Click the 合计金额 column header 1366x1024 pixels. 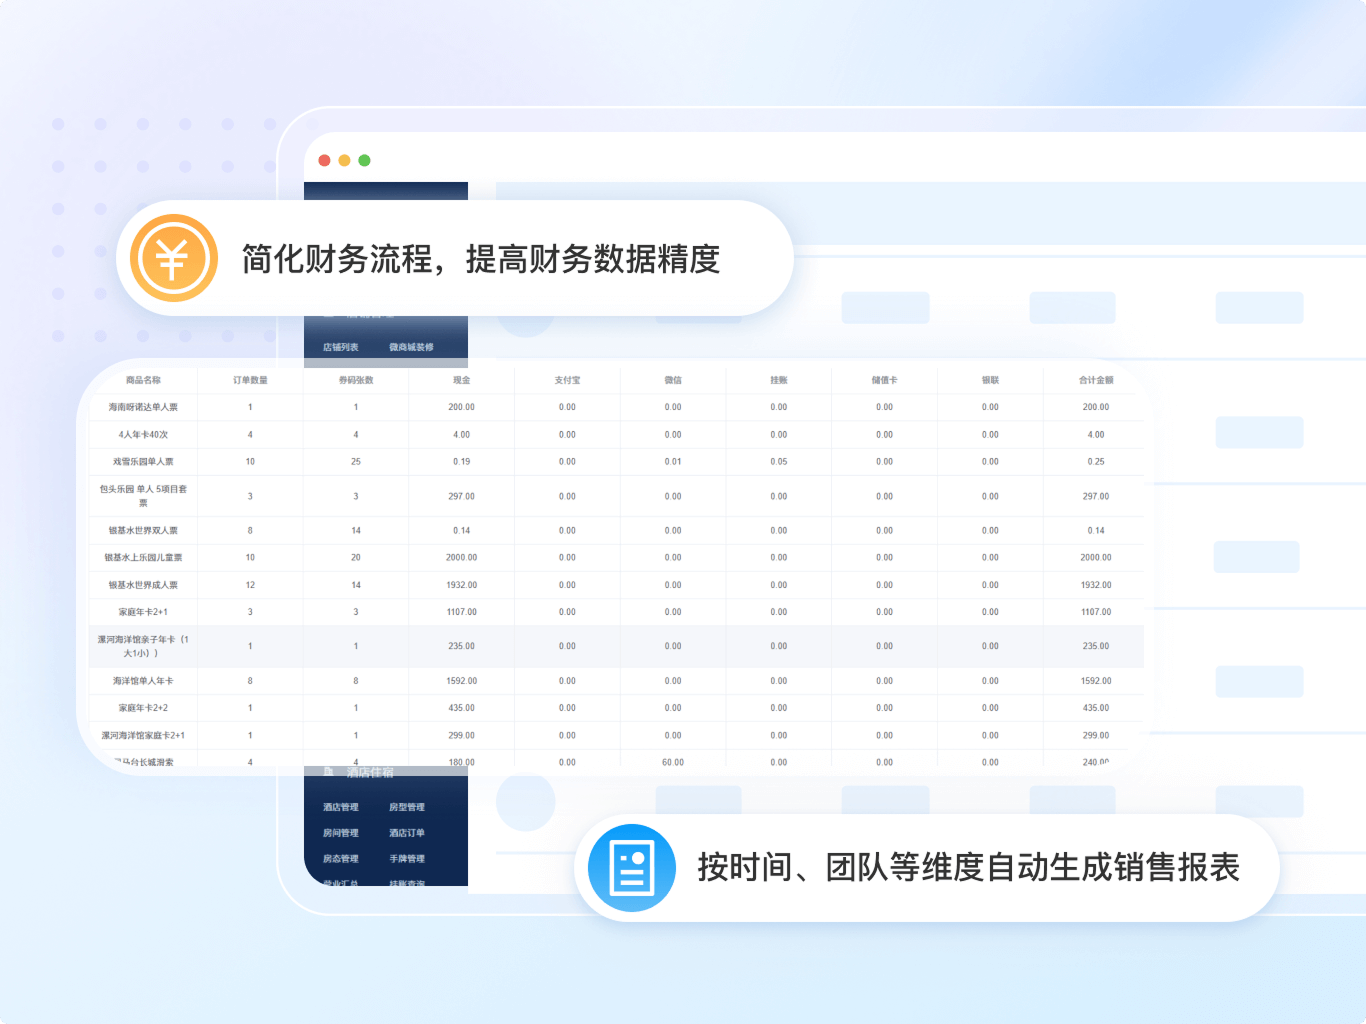[x=1095, y=380]
